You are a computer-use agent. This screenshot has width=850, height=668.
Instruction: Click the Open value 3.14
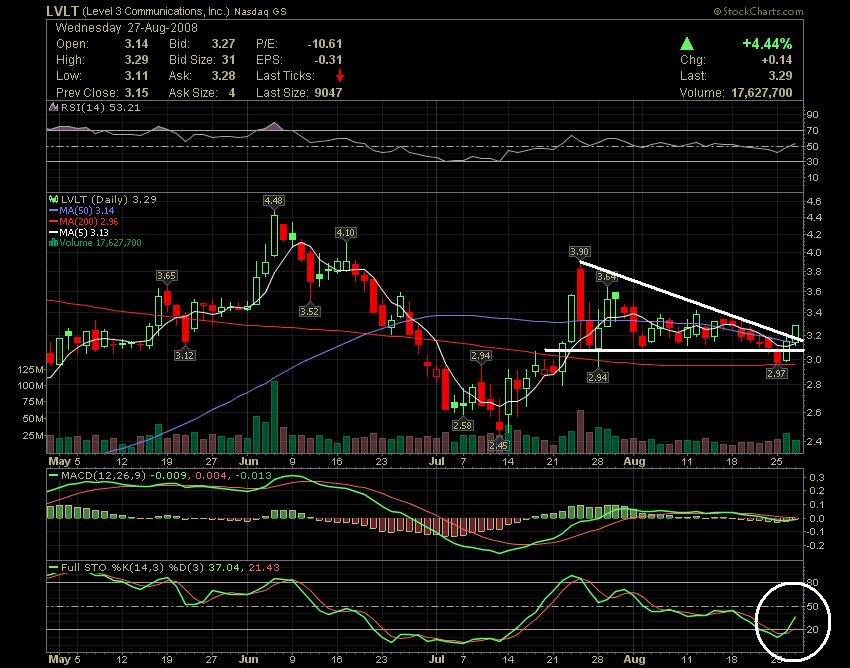pyautogui.click(x=136, y=44)
